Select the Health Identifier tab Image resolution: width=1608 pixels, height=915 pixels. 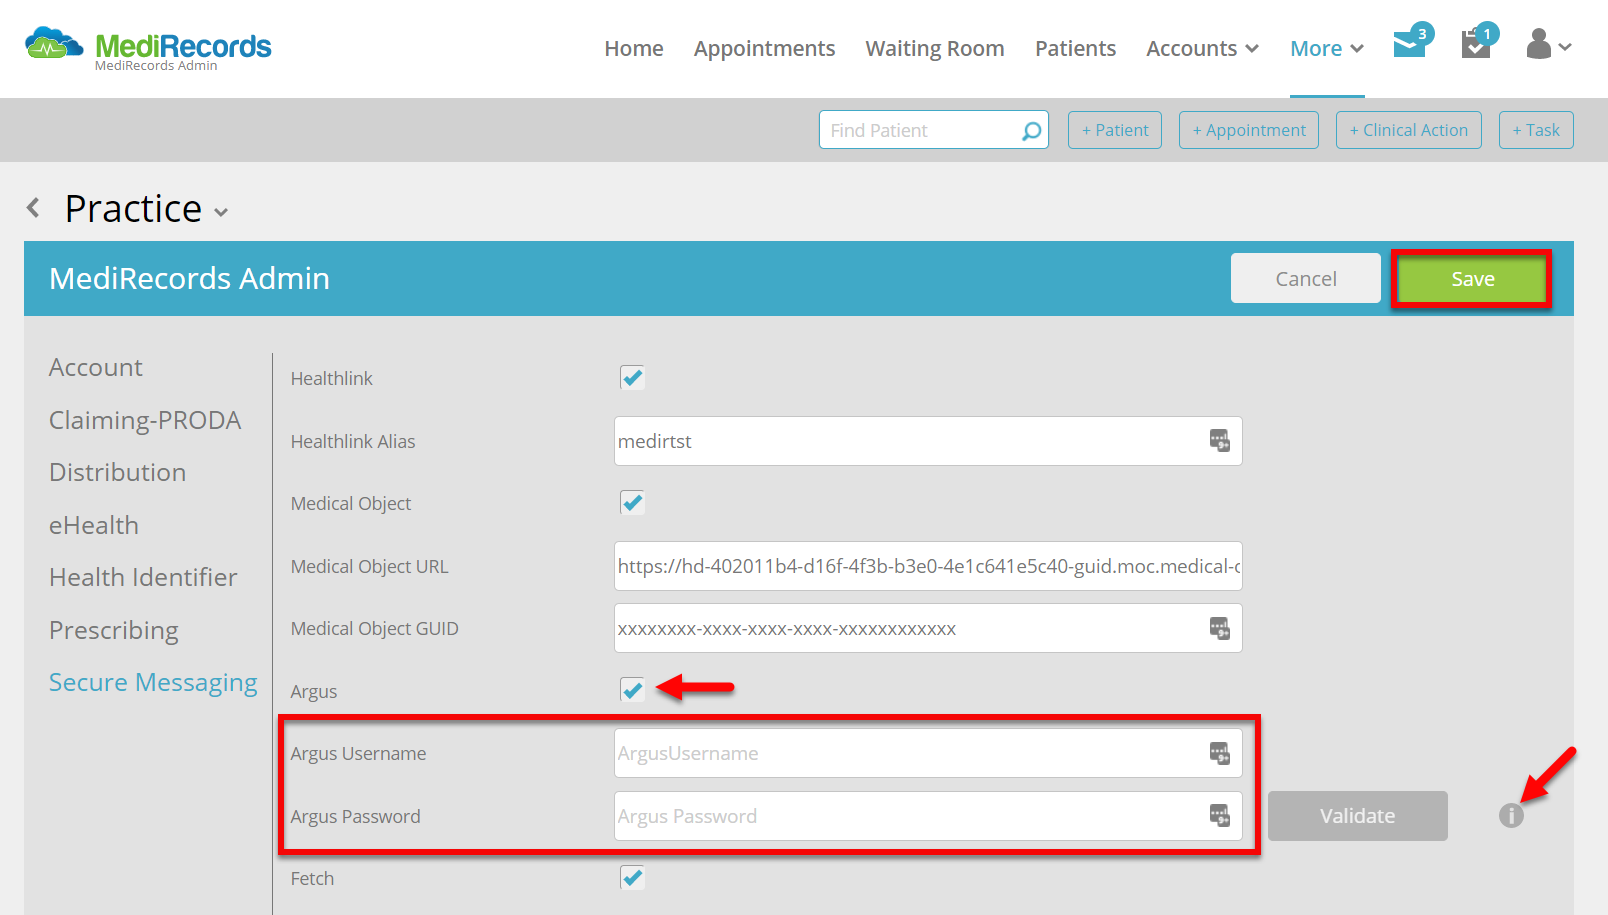143,577
